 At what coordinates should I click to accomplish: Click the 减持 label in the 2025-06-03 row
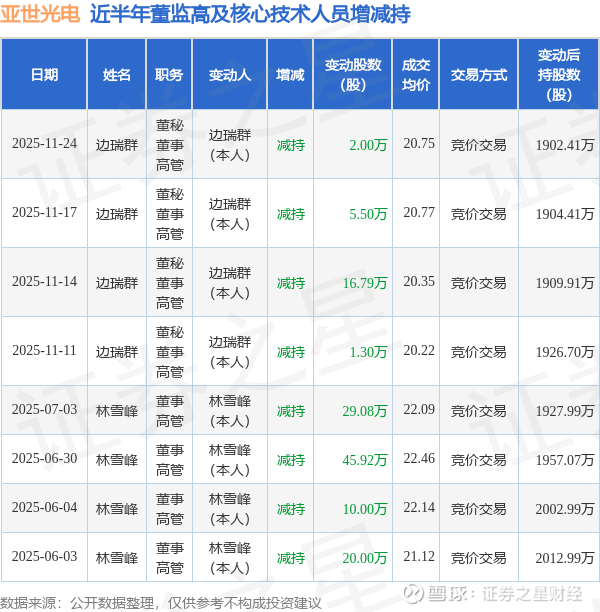tap(291, 558)
